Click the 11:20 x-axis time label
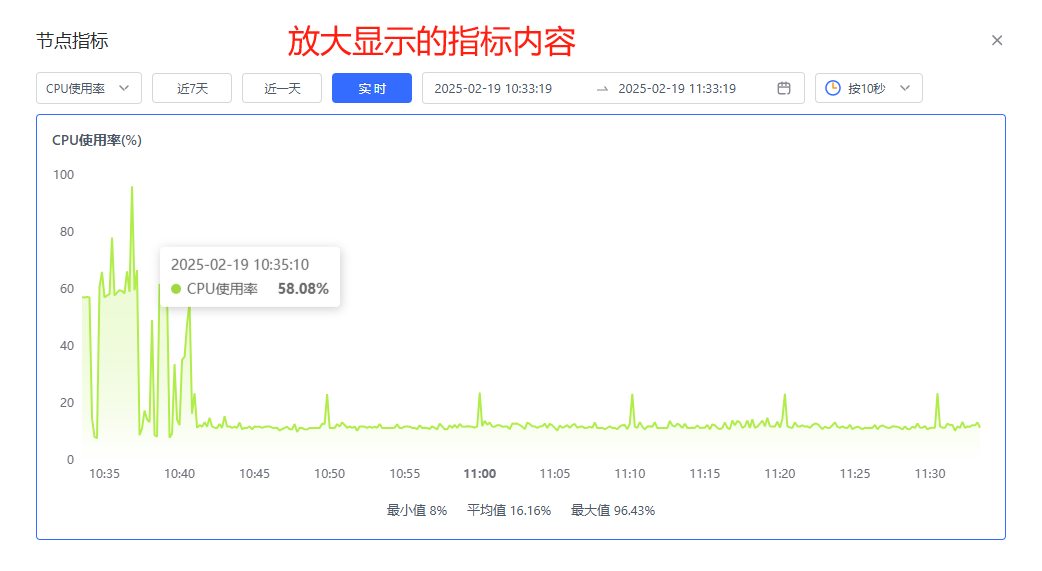The width and height of the screenshot is (1042, 571). click(x=780, y=474)
